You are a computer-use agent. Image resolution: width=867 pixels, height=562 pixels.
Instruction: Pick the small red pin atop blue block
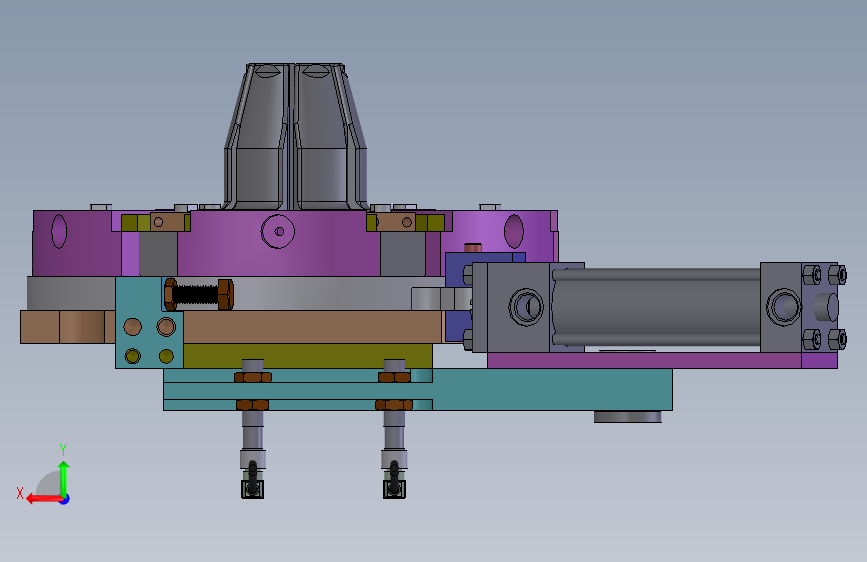(473, 247)
